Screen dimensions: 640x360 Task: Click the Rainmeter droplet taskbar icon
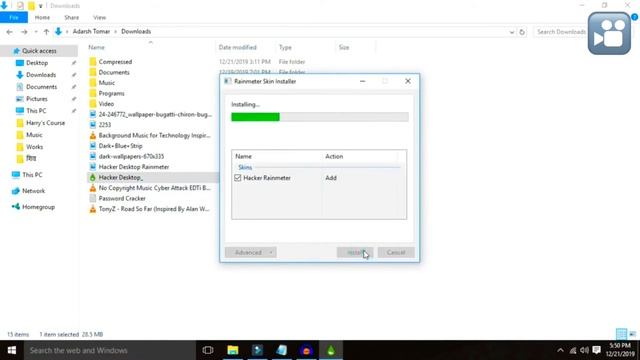coord(331,350)
